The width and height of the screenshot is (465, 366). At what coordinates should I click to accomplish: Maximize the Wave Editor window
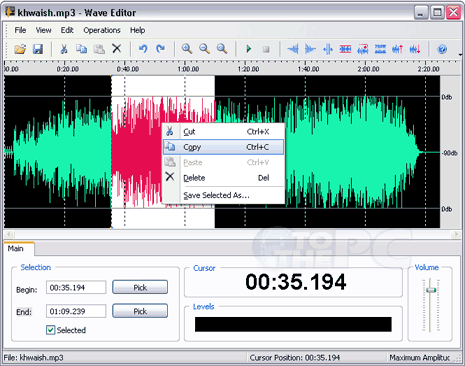click(437, 13)
